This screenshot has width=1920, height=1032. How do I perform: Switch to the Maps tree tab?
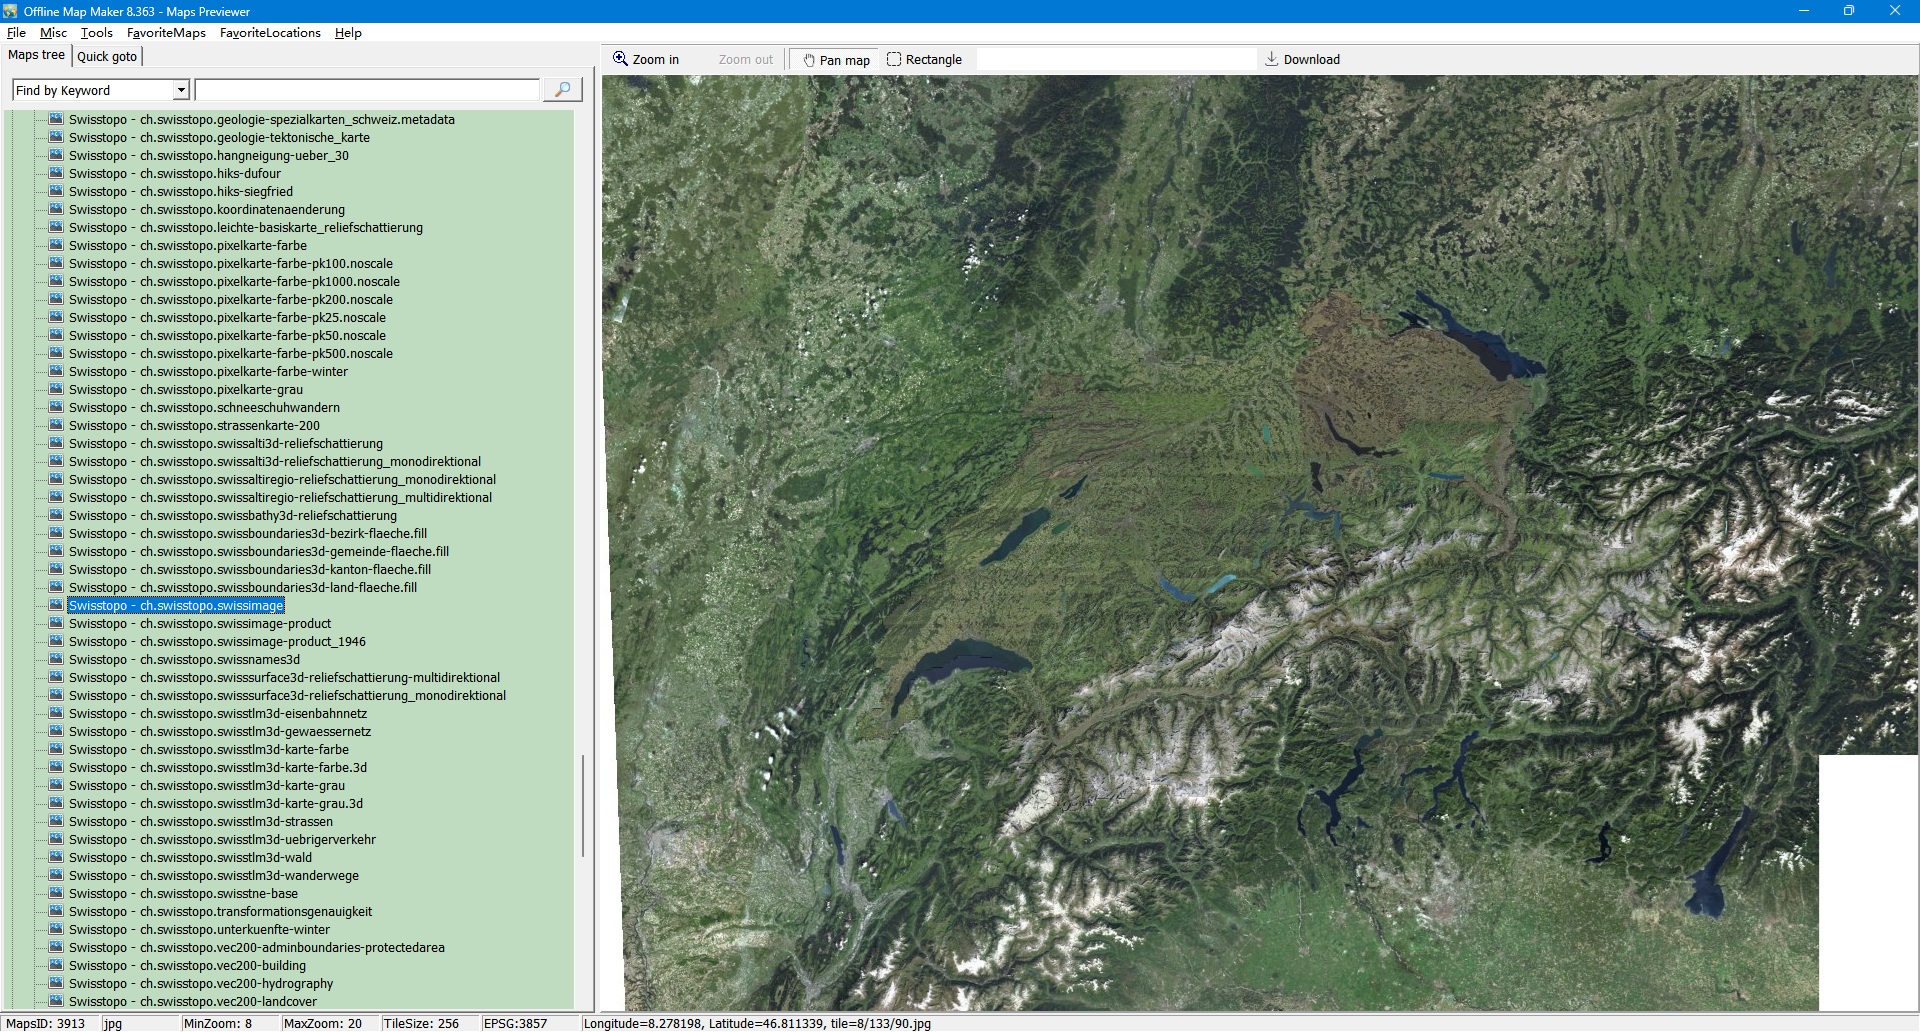[36, 55]
